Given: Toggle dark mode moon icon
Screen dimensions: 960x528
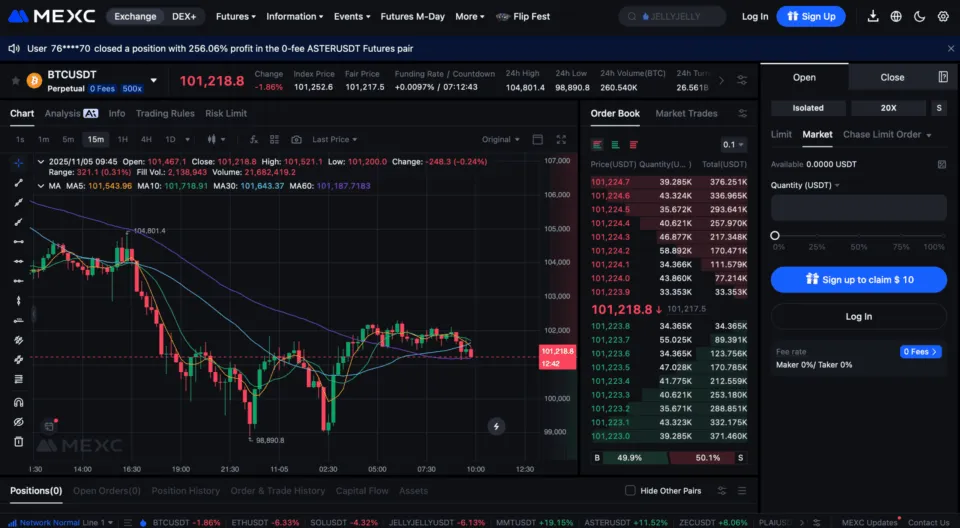Looking at the screenshot, I should (x=920, y=17).
